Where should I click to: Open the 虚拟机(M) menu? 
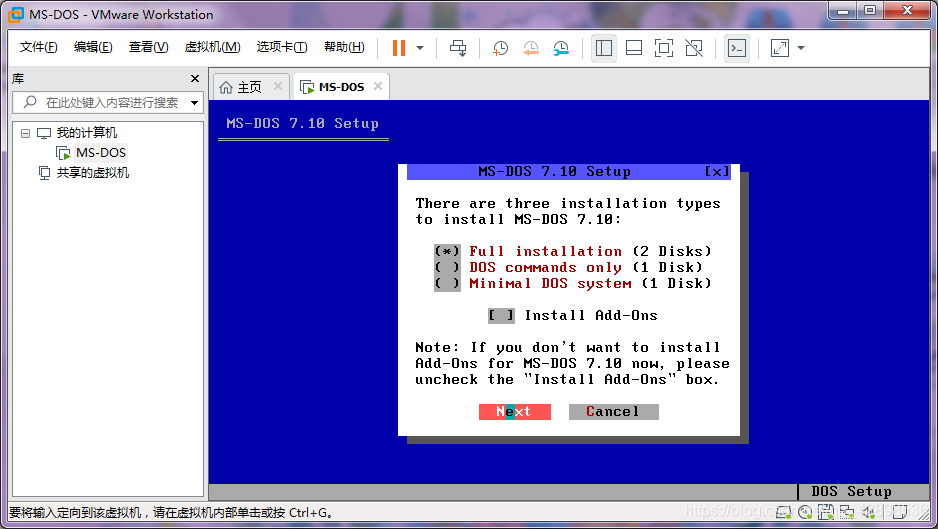tap(212, 47)
